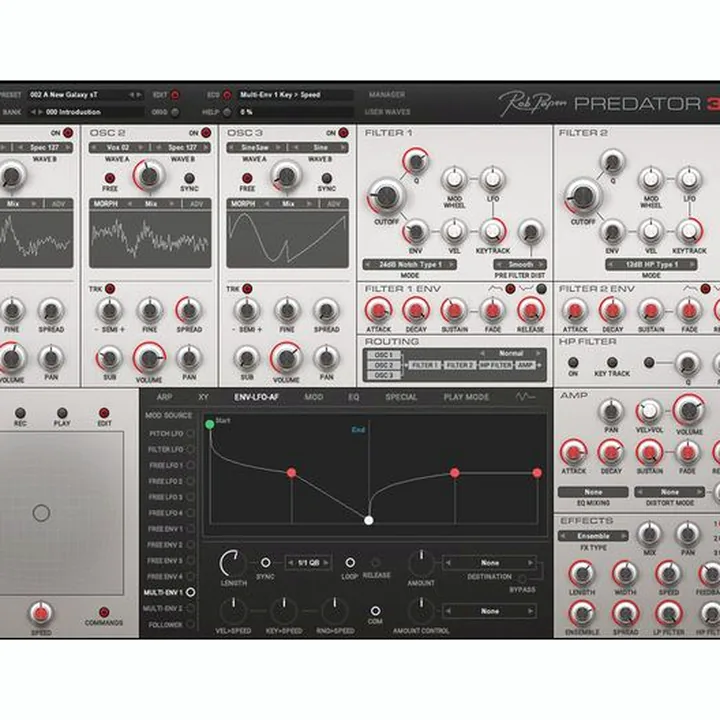The width and height of the screenshot is (720, 720).
Task: Open OSC 2 Wave A Vox 02 selector
Action: coord(118,147)
